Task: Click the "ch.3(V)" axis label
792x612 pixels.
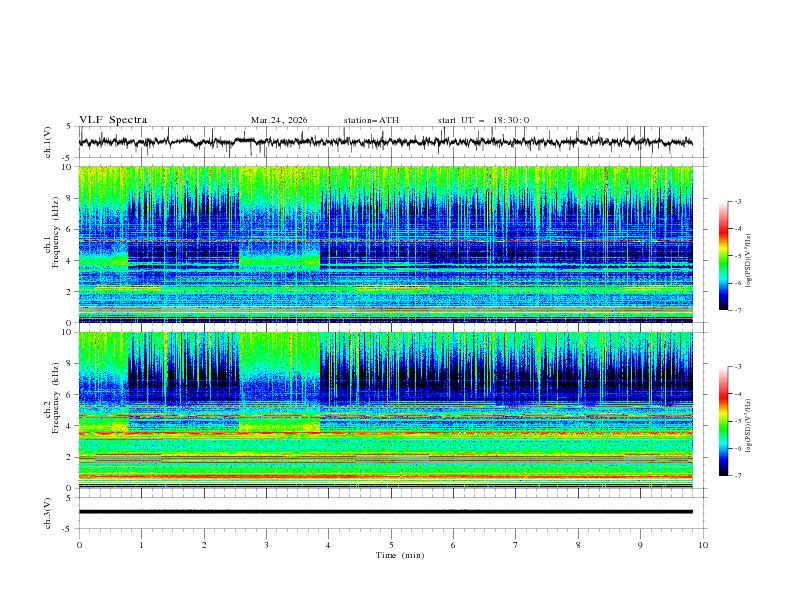Action: [x=48, y=513]
